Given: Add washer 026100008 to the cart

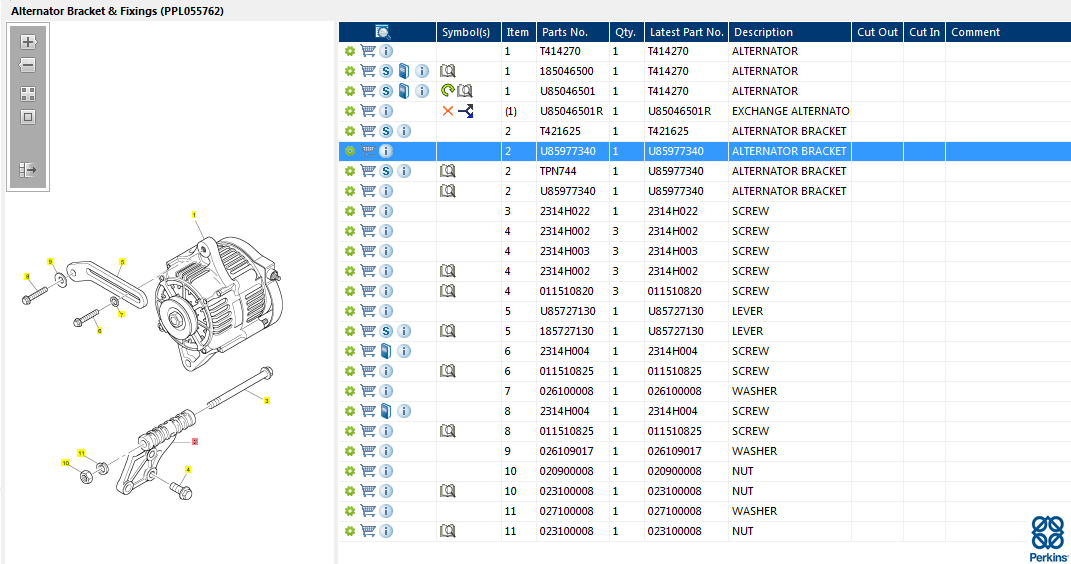Looking at the screenshot, I should [368, 391].
